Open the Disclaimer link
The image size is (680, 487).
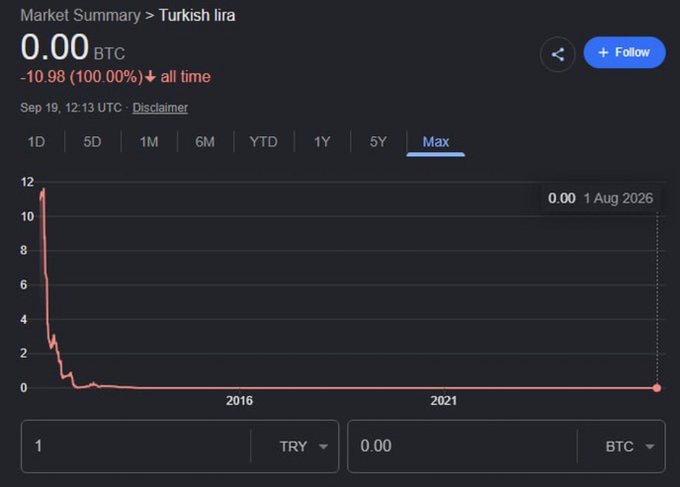tap(160, 108)
